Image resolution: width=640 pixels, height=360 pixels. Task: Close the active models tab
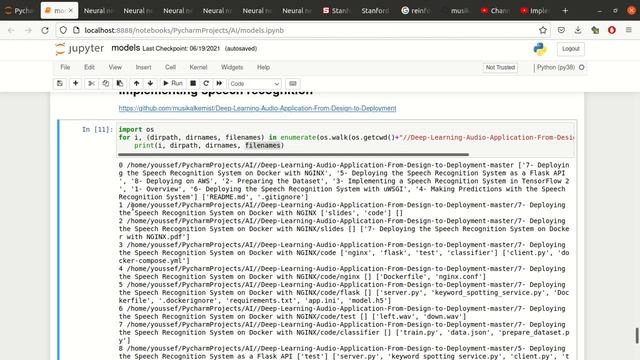pos(71,11)
